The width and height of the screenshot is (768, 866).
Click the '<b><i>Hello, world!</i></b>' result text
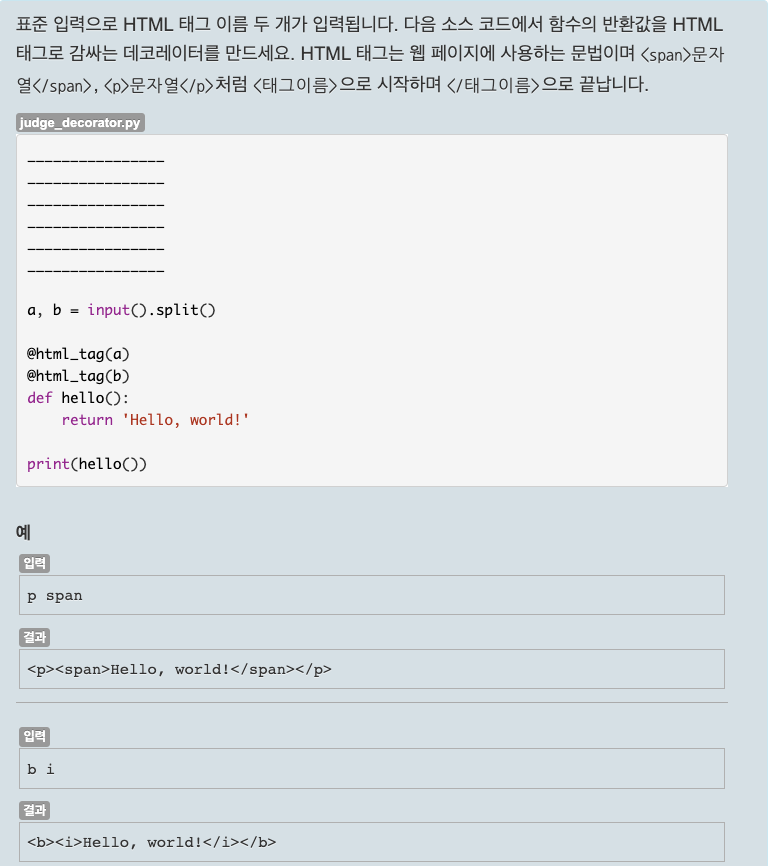pos(152,842)
